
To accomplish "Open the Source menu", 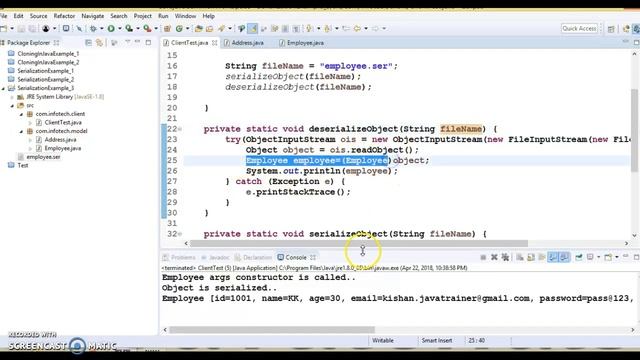I will pyautogui.click(x=38, y=16).
